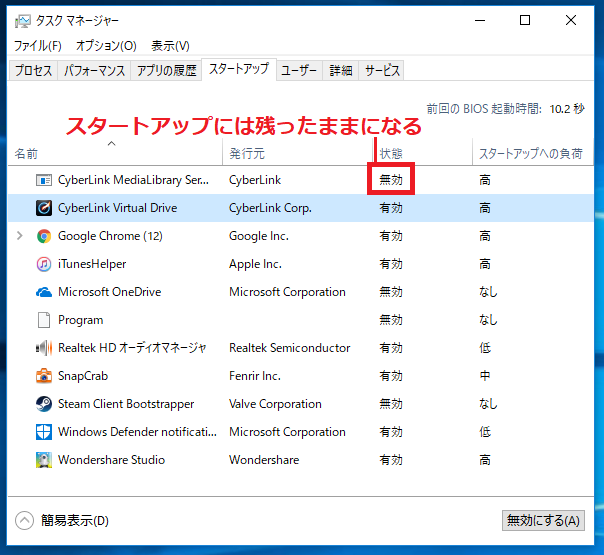Click 無効 status of CyberLink MediaLibrary row
Screen dimensions: 604x555
point(391,180)
